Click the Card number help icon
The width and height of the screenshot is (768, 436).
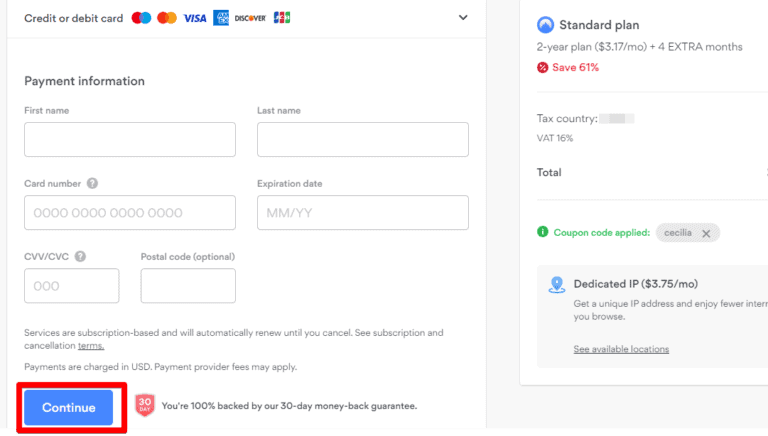pos(92,184)
